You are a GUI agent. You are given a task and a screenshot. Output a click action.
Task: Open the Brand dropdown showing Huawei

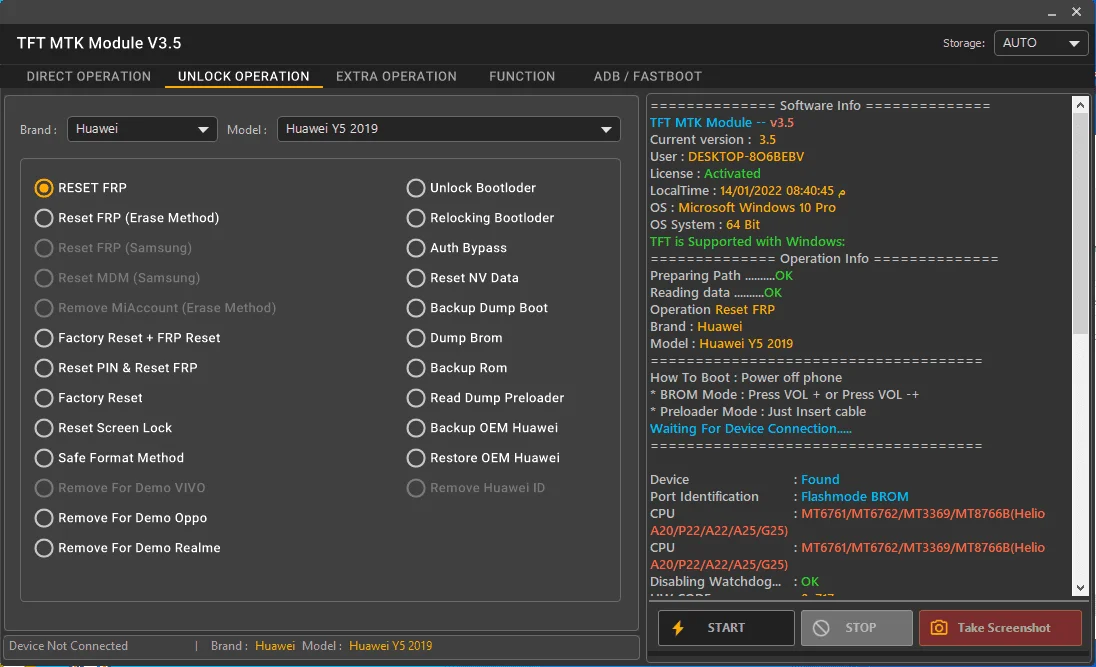142,129
